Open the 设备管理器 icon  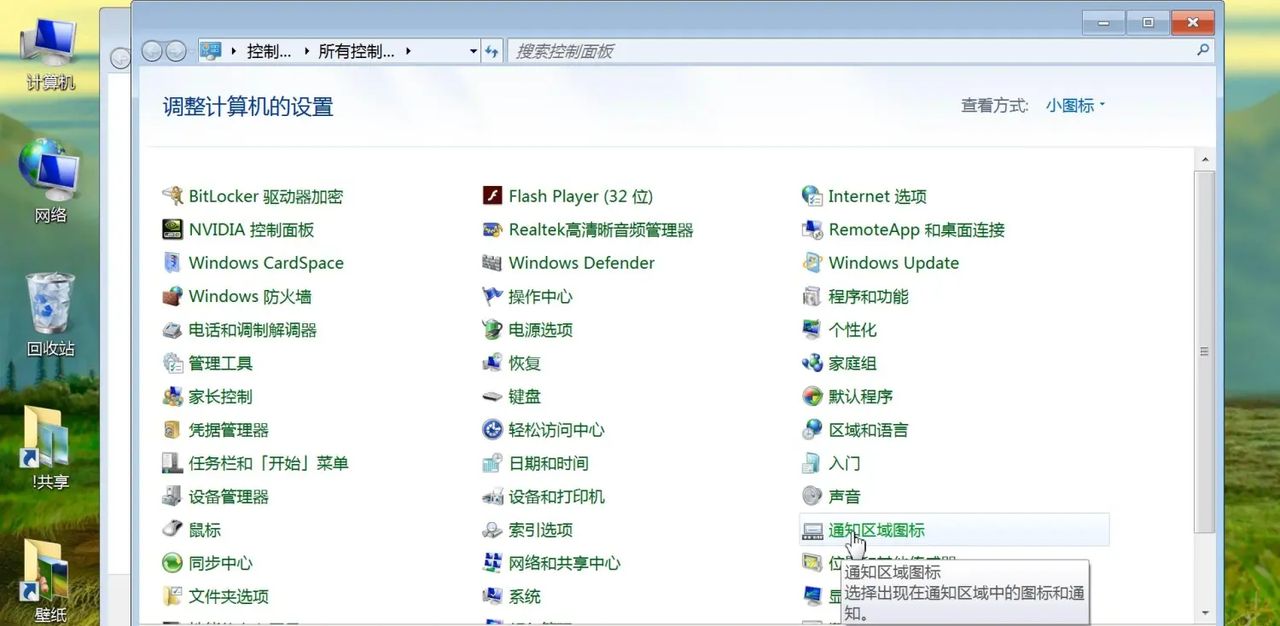172,496
